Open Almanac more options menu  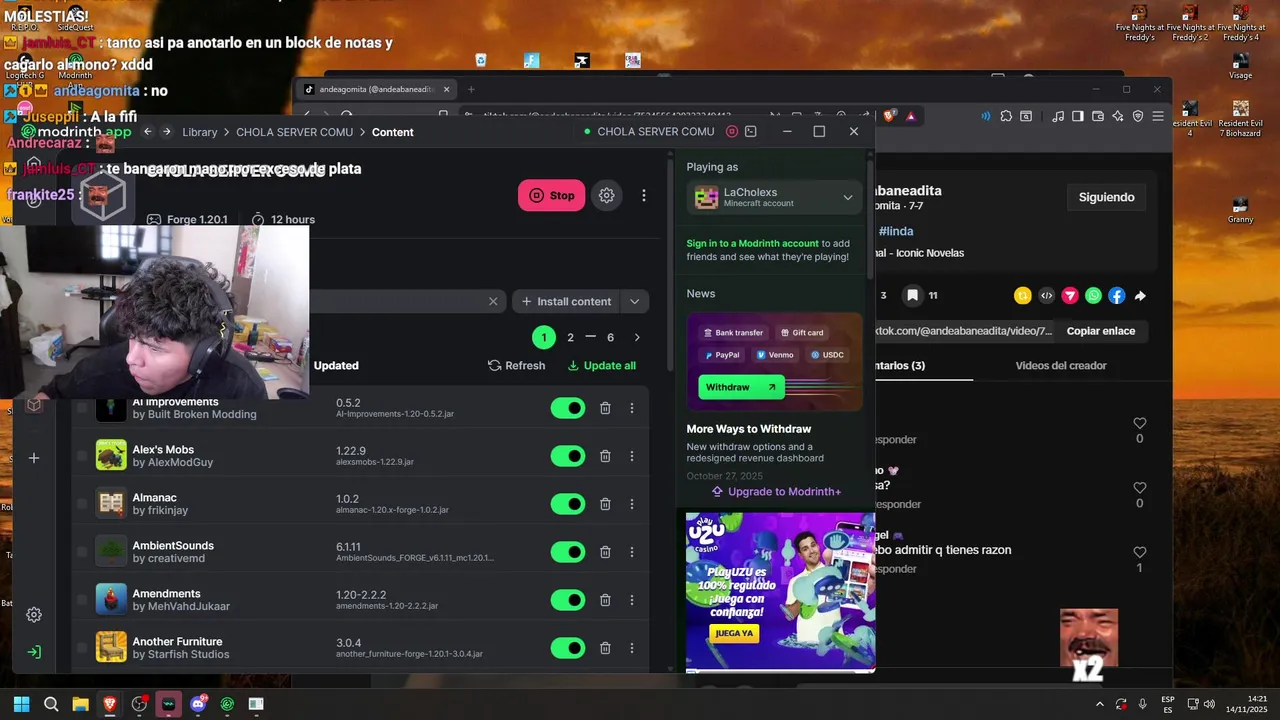coord(631,504)
